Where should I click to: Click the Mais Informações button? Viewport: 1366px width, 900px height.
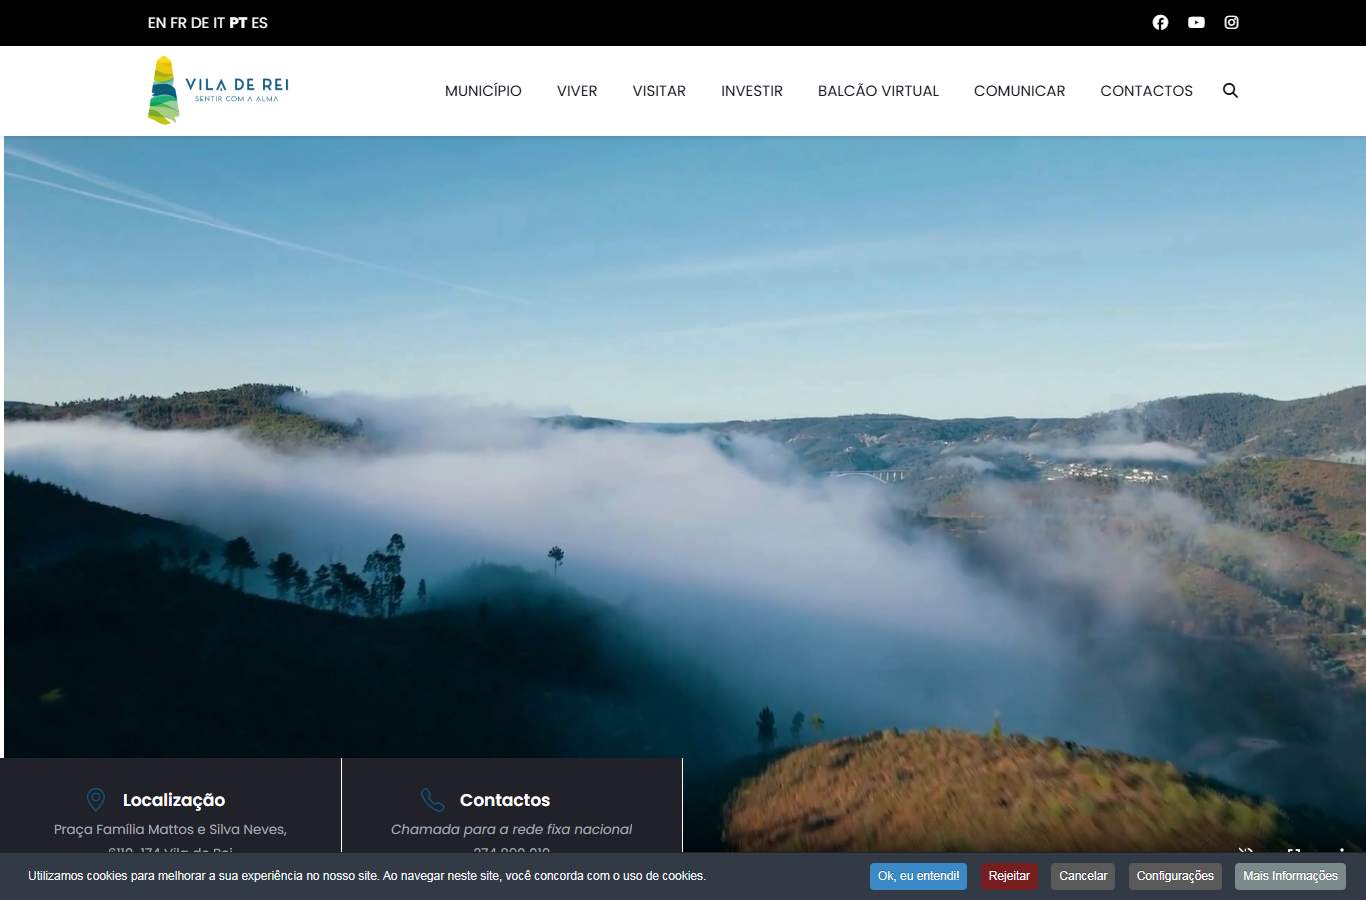pyautogui.click(x=1290, y=876)
